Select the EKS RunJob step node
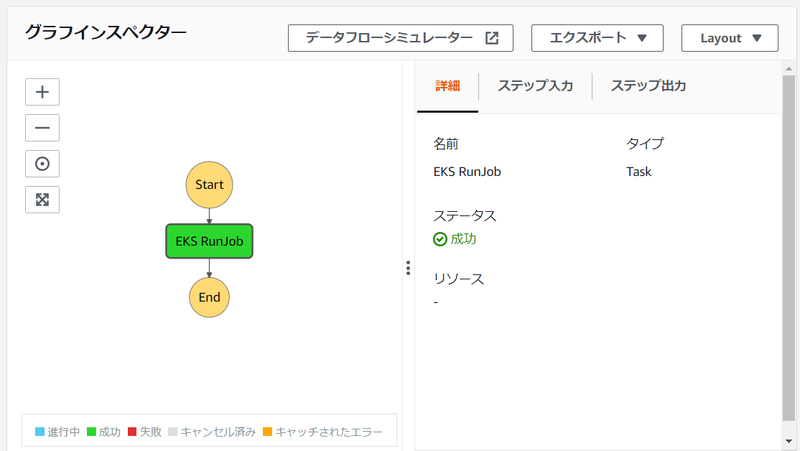This screenshot has width=800, height=451. point(209,241)
